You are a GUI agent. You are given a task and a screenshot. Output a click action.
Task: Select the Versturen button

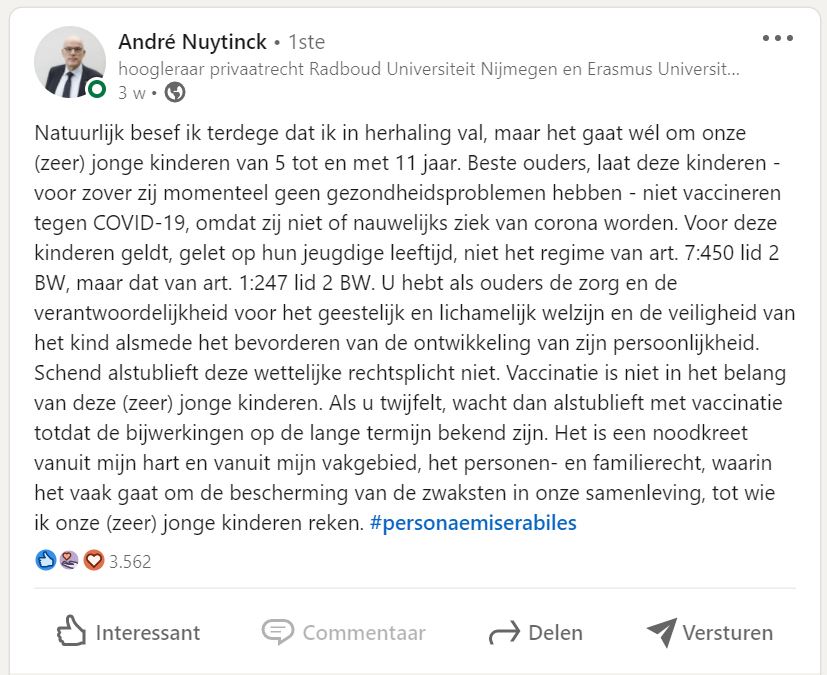point(710,632)
